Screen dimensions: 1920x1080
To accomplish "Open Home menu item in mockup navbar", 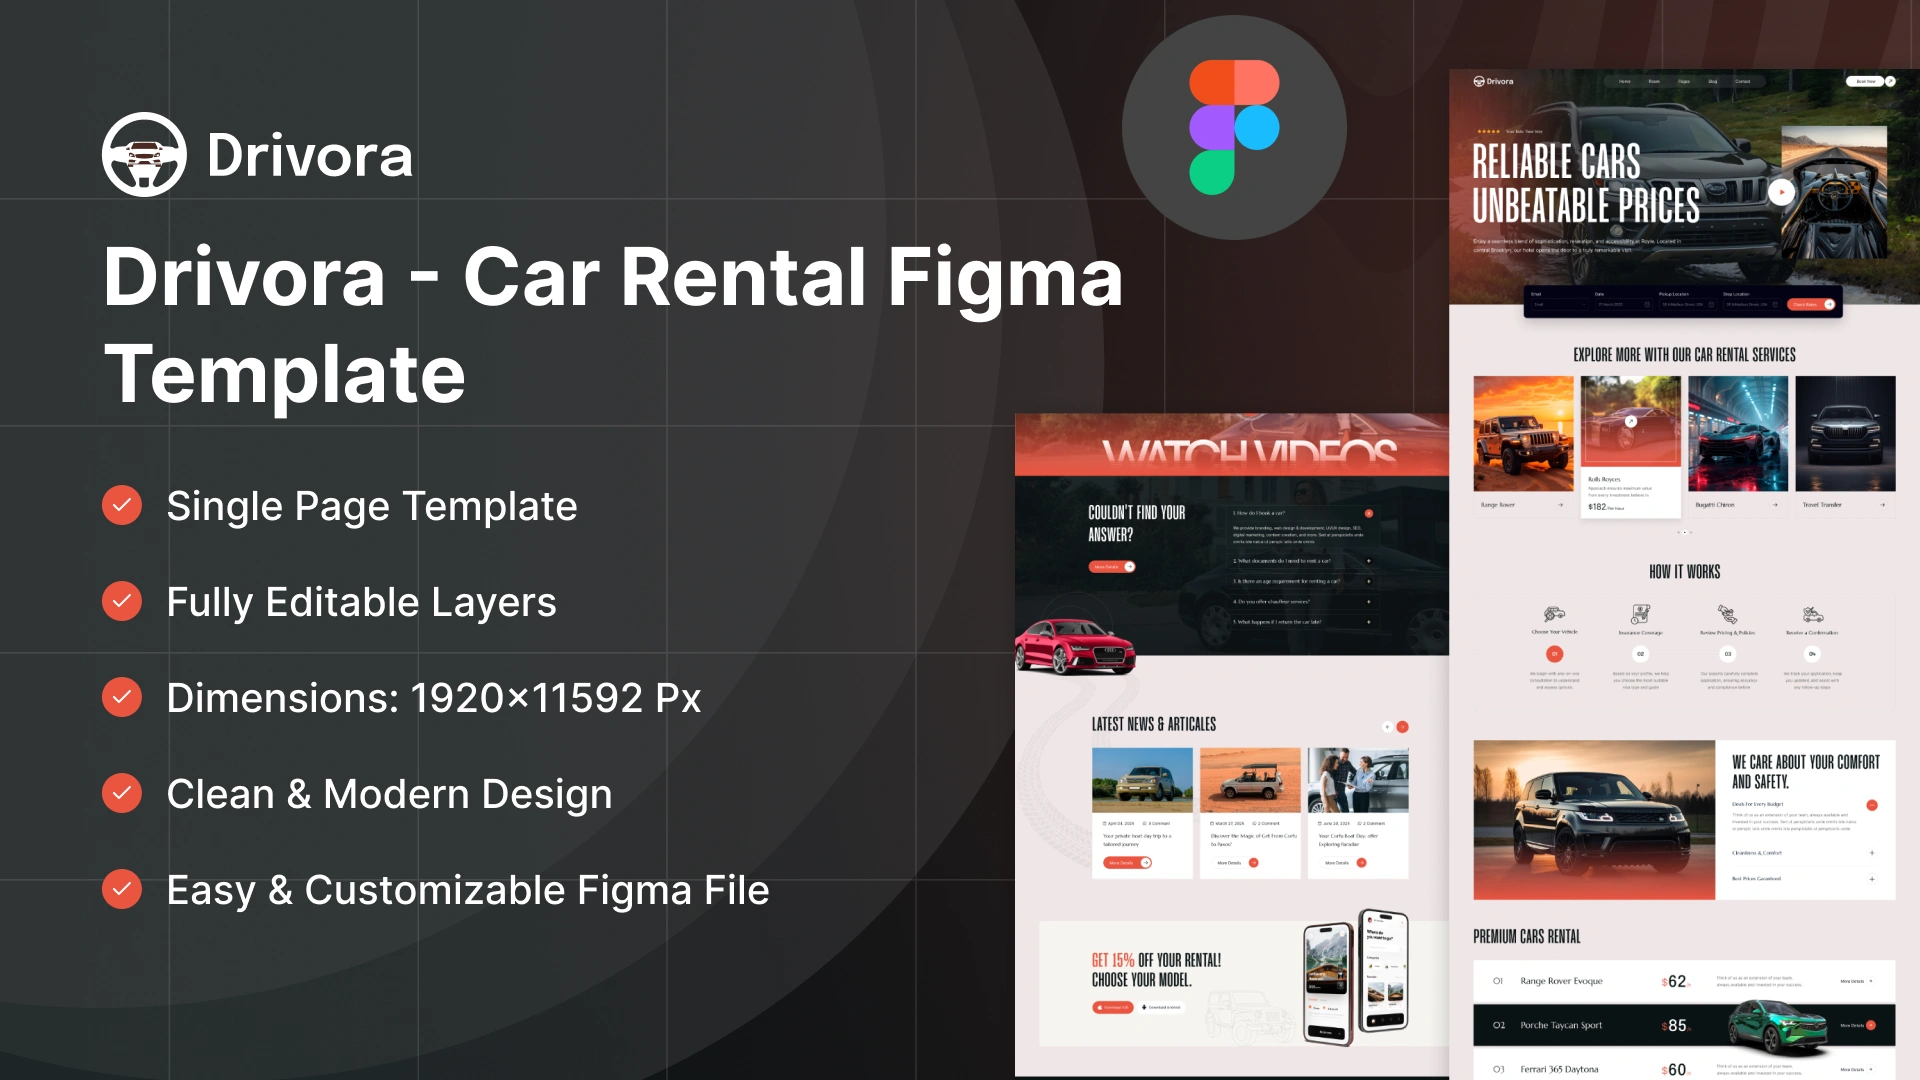I will click(1625, 81).
